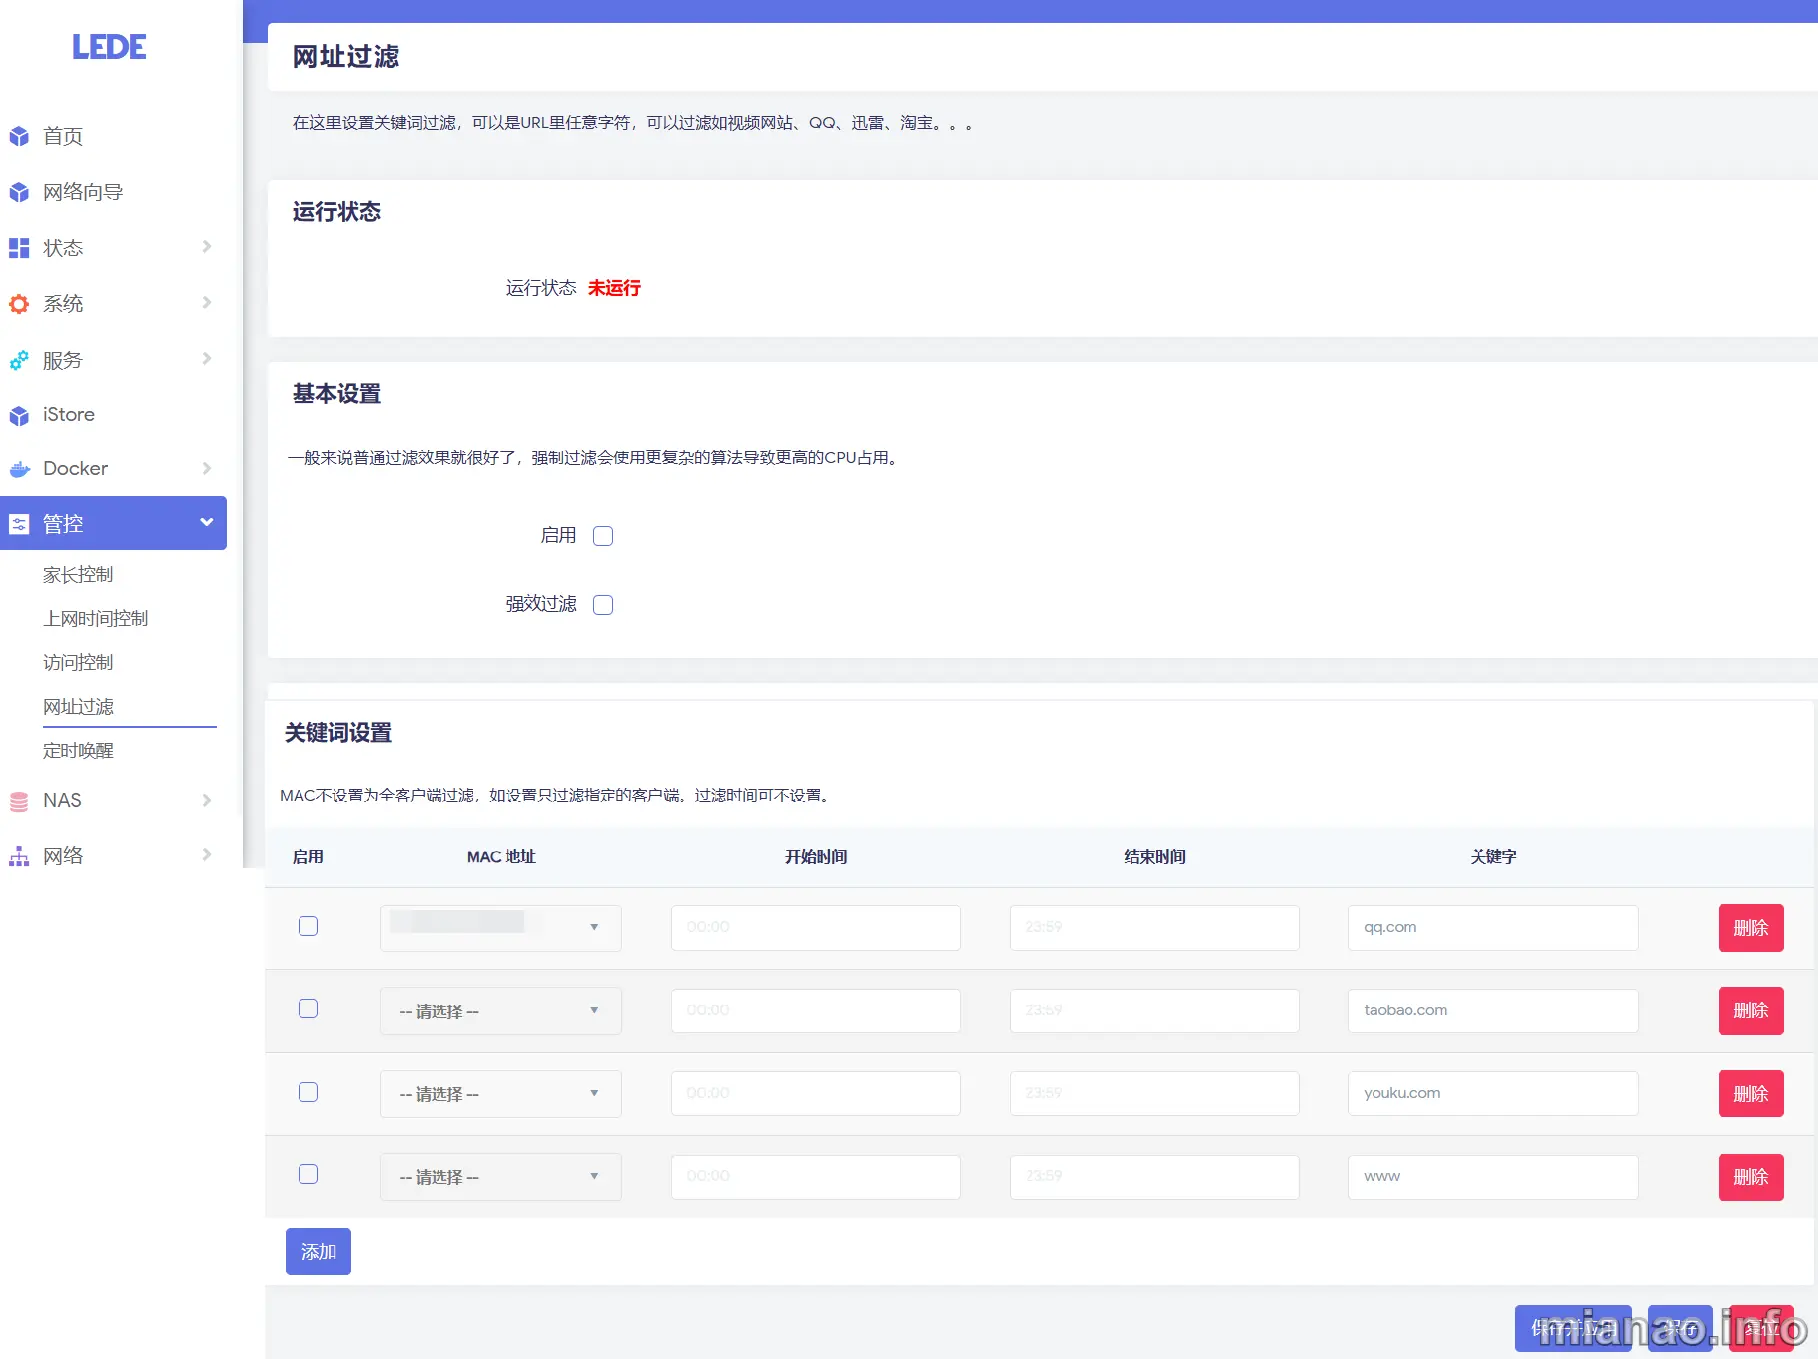The height and width of the screenshot is (1359, 1818).
Task: Toggle the 强效过滤 checkbox
Action: click(x=603, y=605)
